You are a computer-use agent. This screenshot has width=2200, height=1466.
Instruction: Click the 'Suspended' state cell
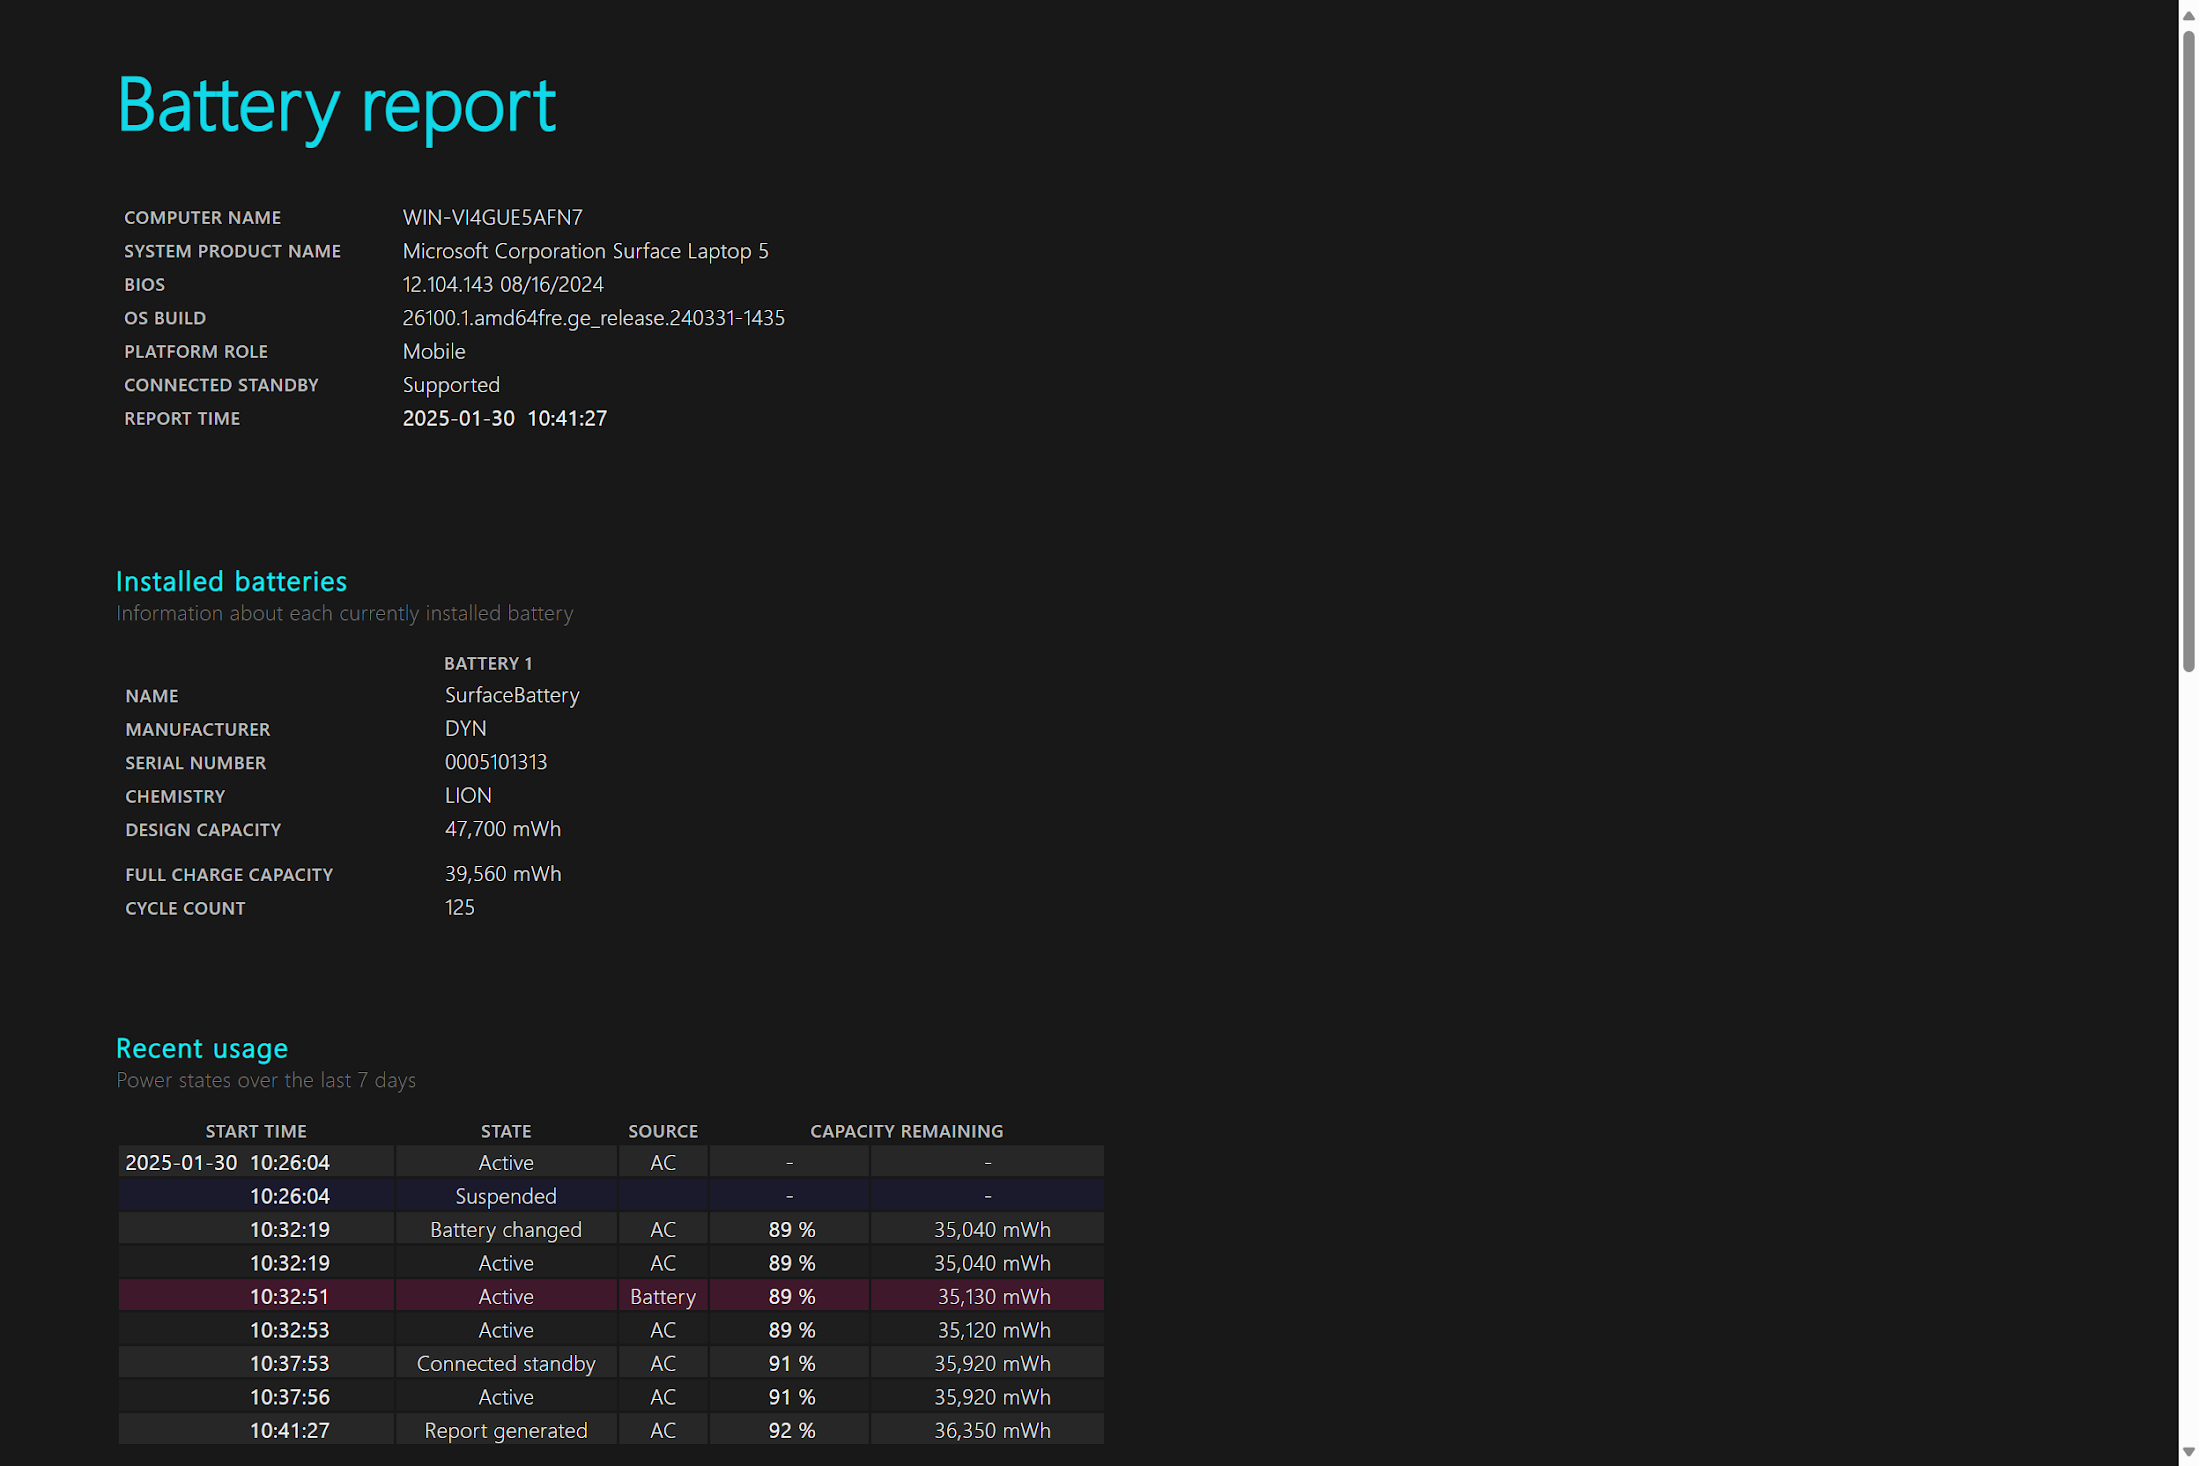[506, 1196]
